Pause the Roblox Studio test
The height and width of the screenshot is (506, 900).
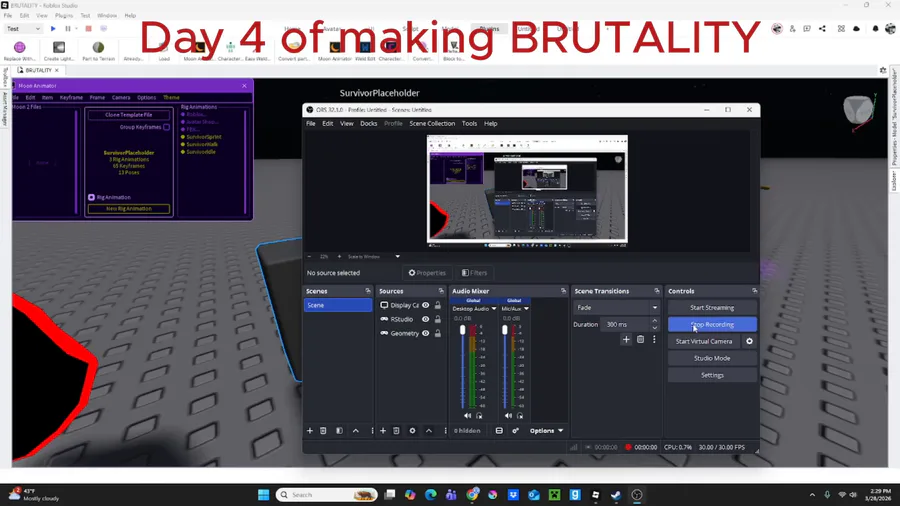pyautogui.click(x=68, y=29)
